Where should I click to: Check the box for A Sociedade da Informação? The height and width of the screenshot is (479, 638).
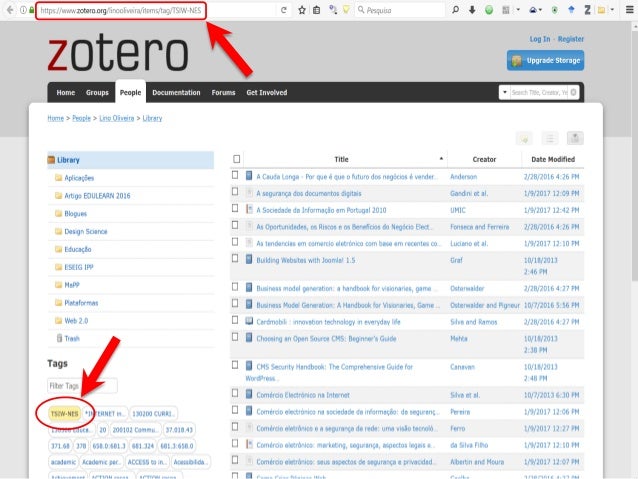(x=235, y=208)
